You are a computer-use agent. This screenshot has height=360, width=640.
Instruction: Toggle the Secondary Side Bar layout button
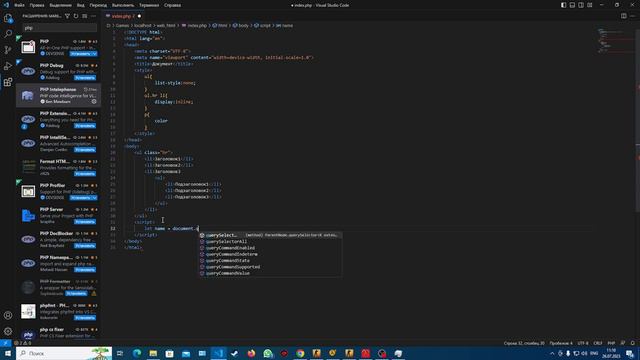pyautogui.click(x=581, y=5)
